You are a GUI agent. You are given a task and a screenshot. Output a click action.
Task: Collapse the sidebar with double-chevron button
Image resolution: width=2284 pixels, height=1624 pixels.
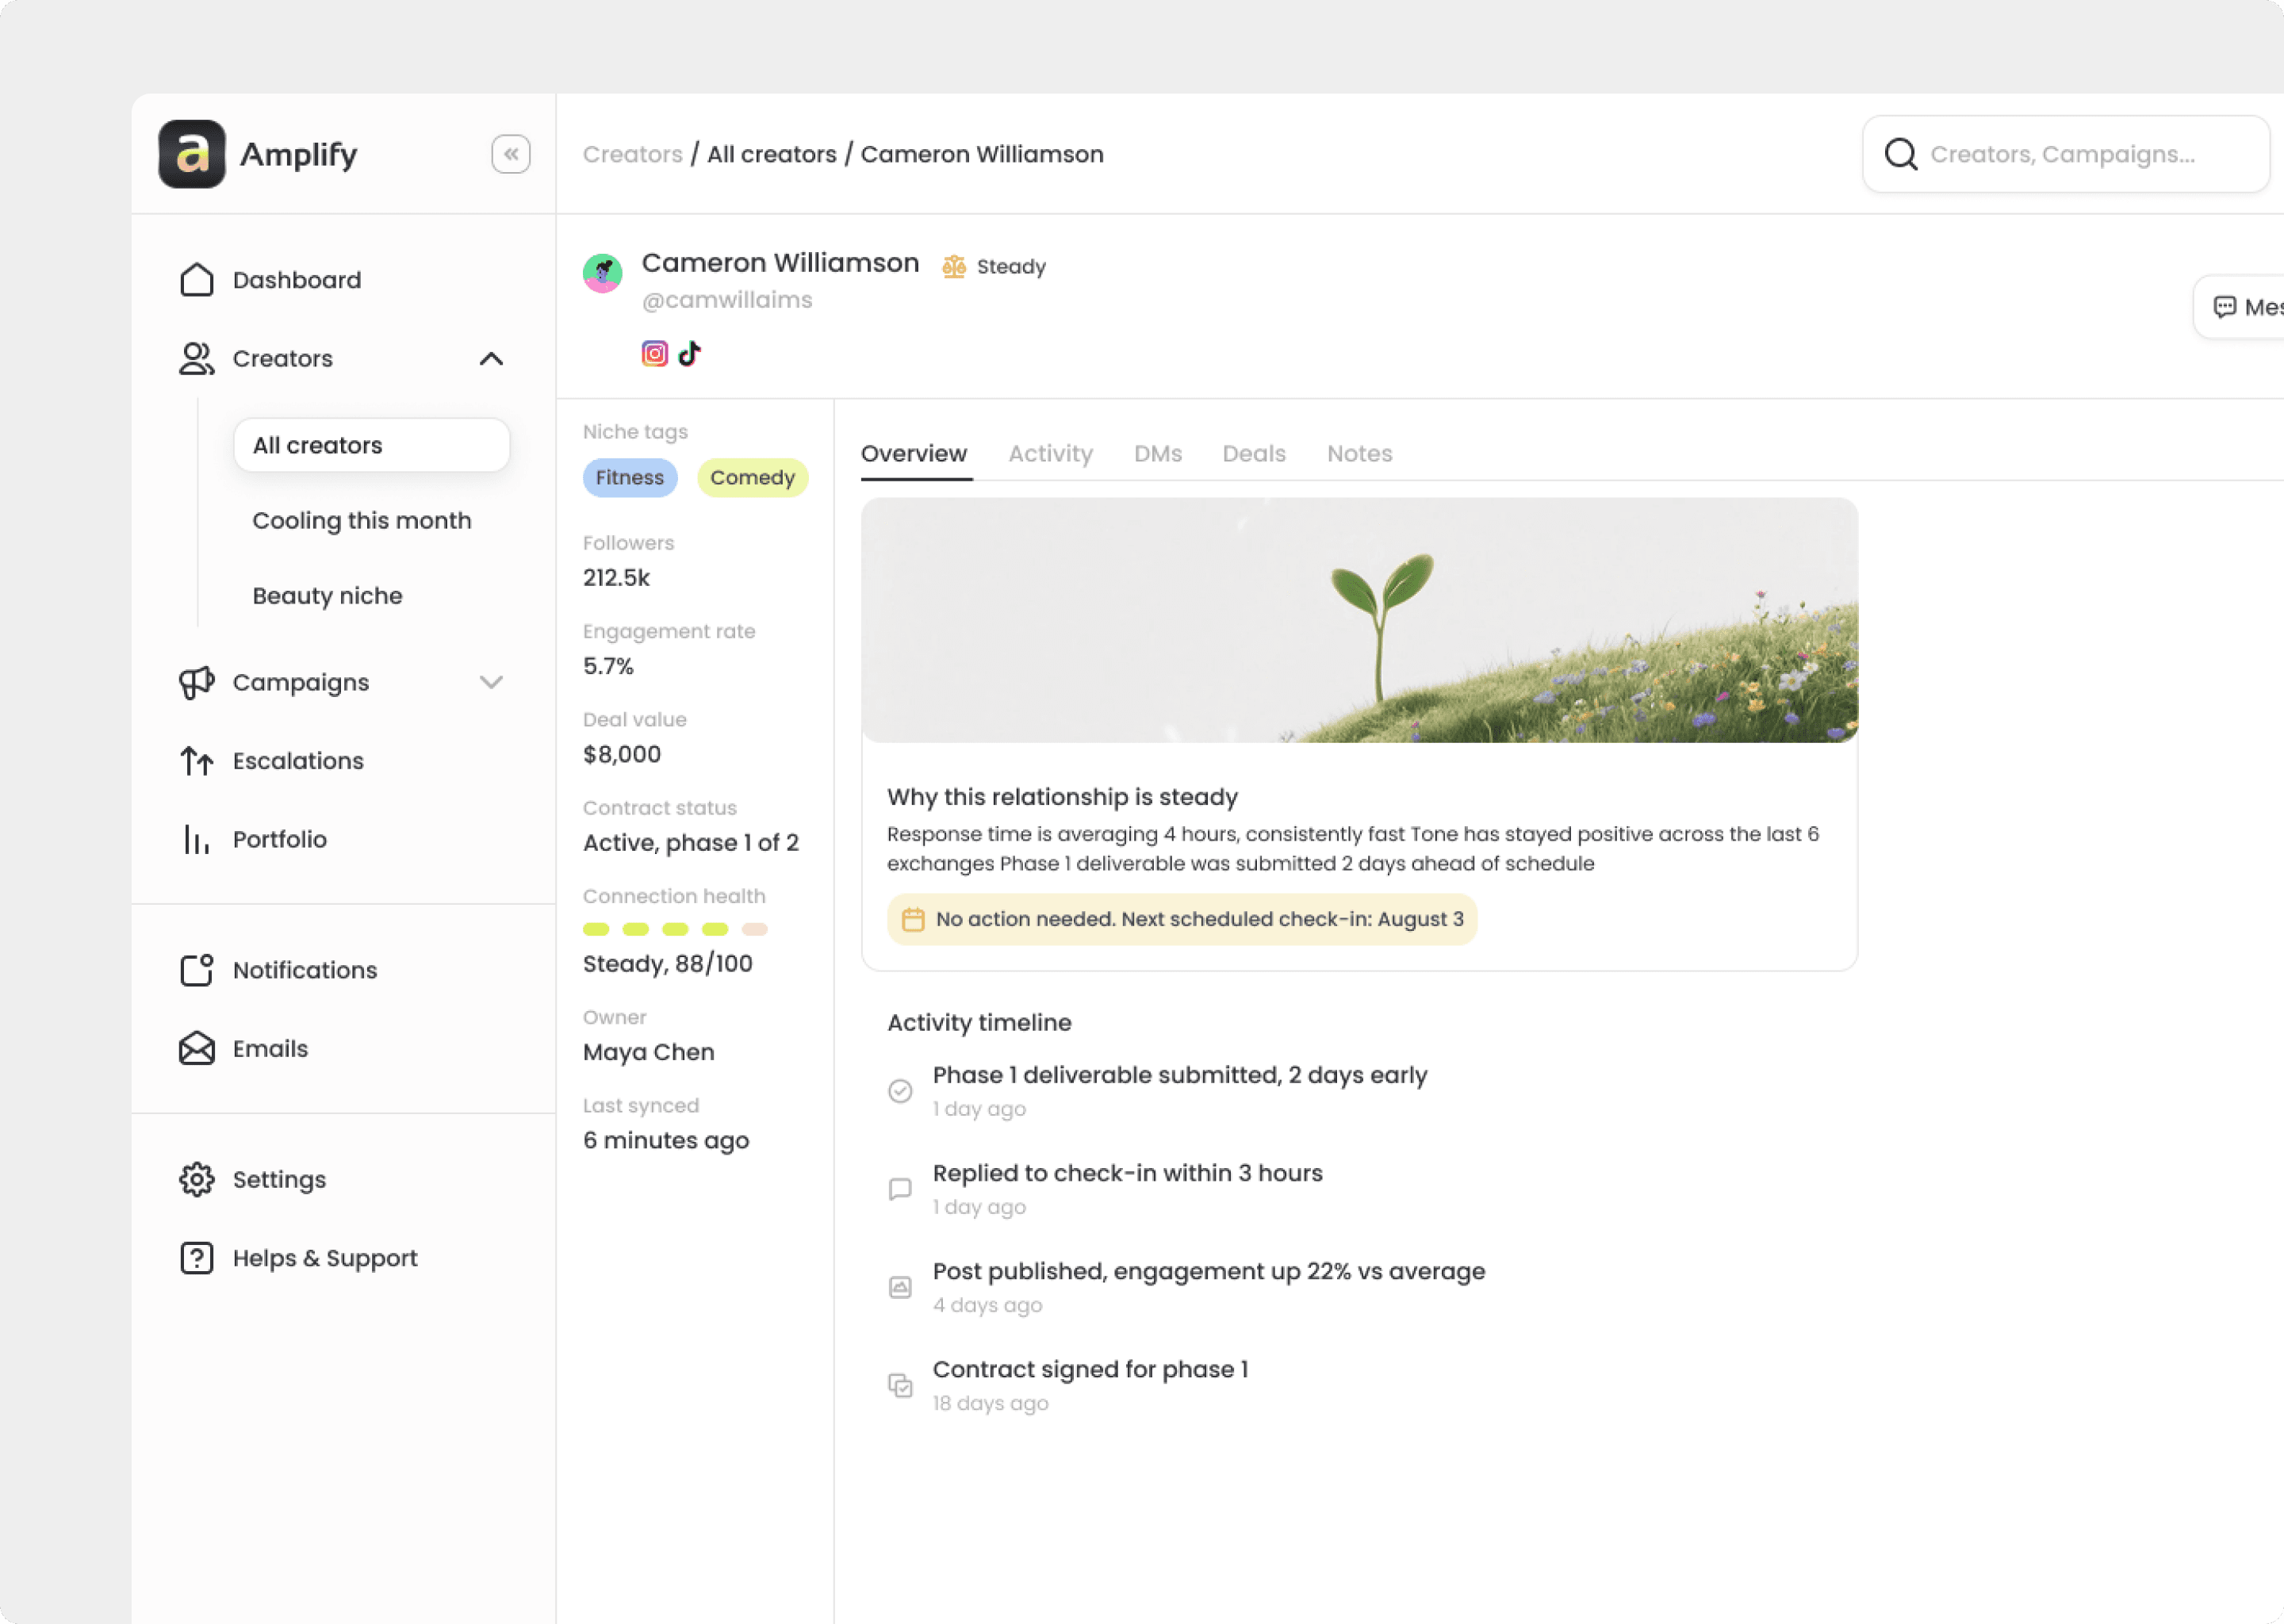511,154
